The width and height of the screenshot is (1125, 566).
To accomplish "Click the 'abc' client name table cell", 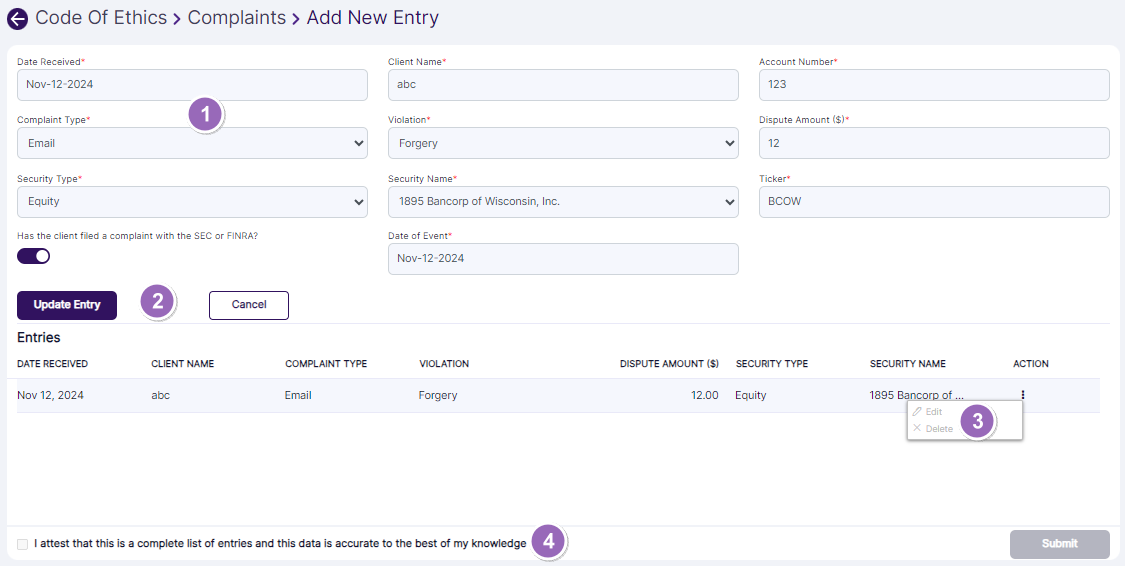I will click(161, 395).
